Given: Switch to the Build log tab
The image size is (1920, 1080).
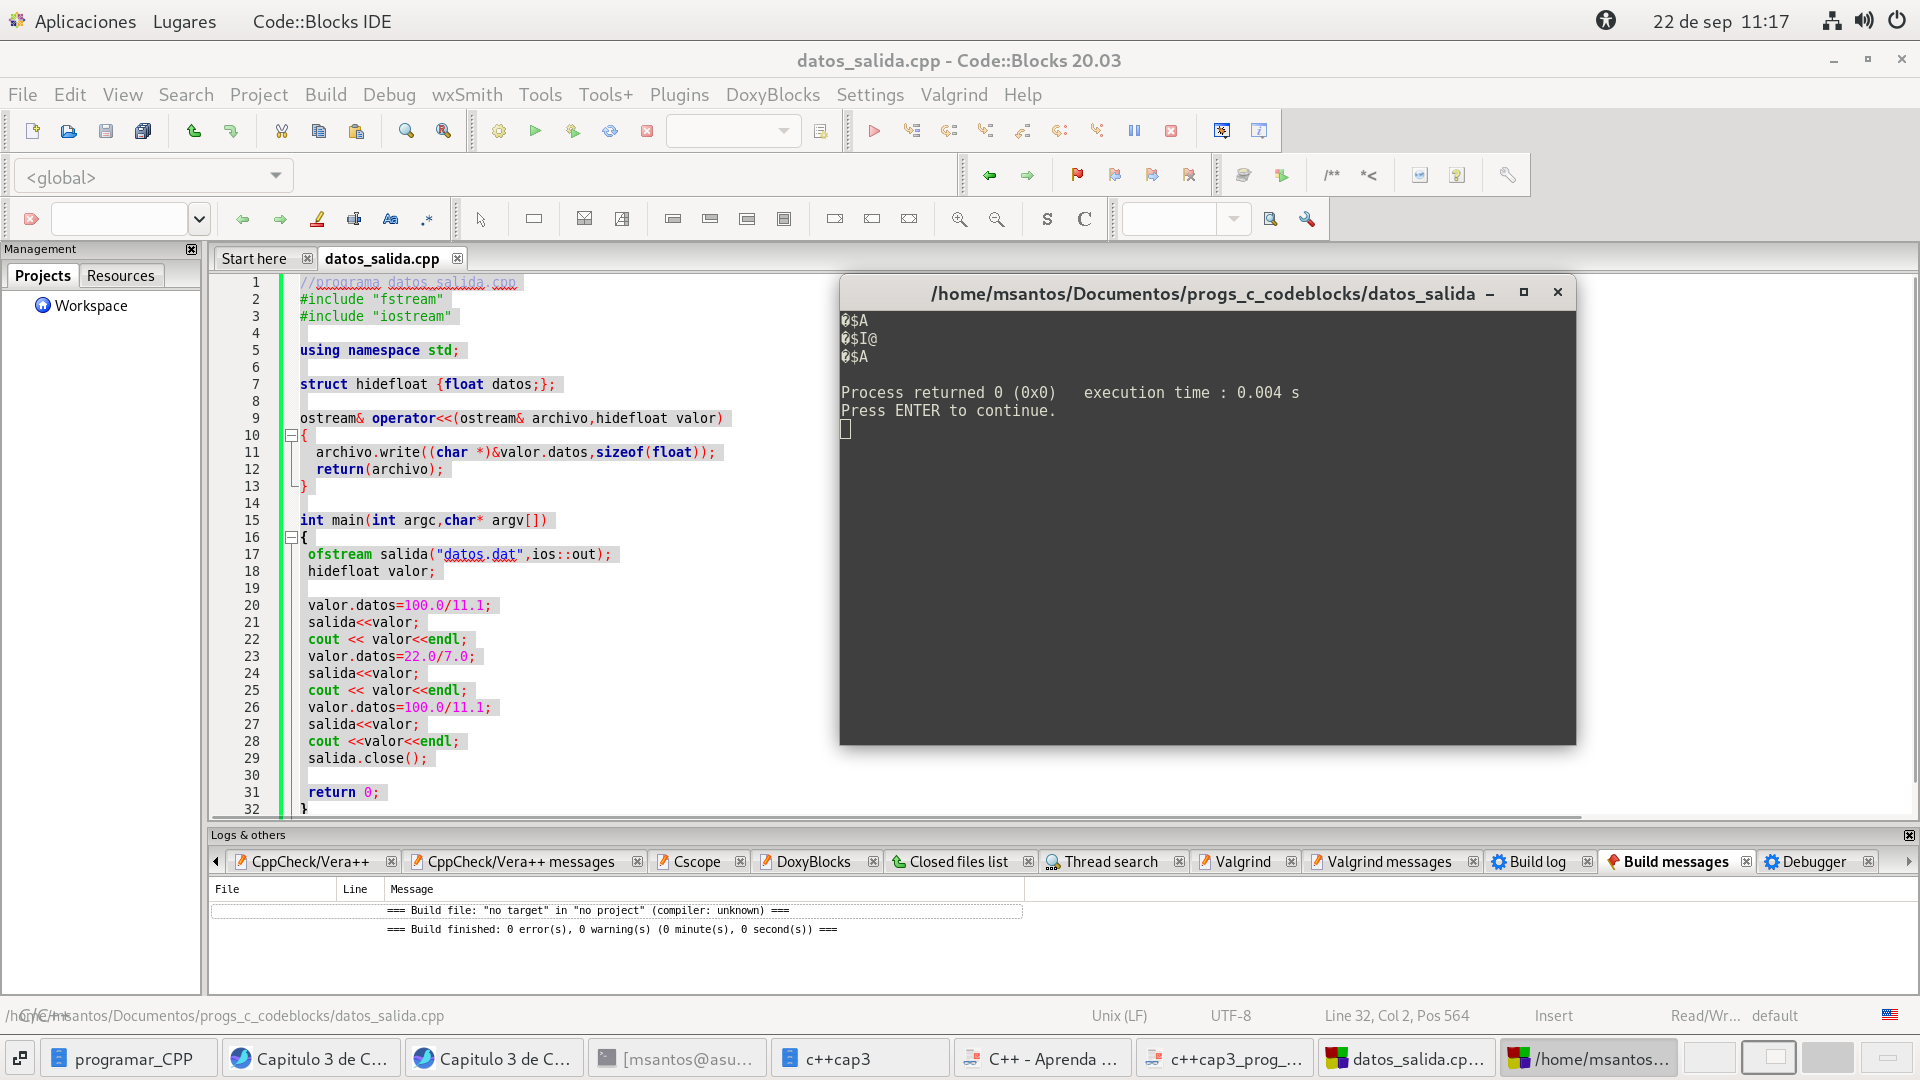Looking at the screenshot, I should tap(1536, 862).
